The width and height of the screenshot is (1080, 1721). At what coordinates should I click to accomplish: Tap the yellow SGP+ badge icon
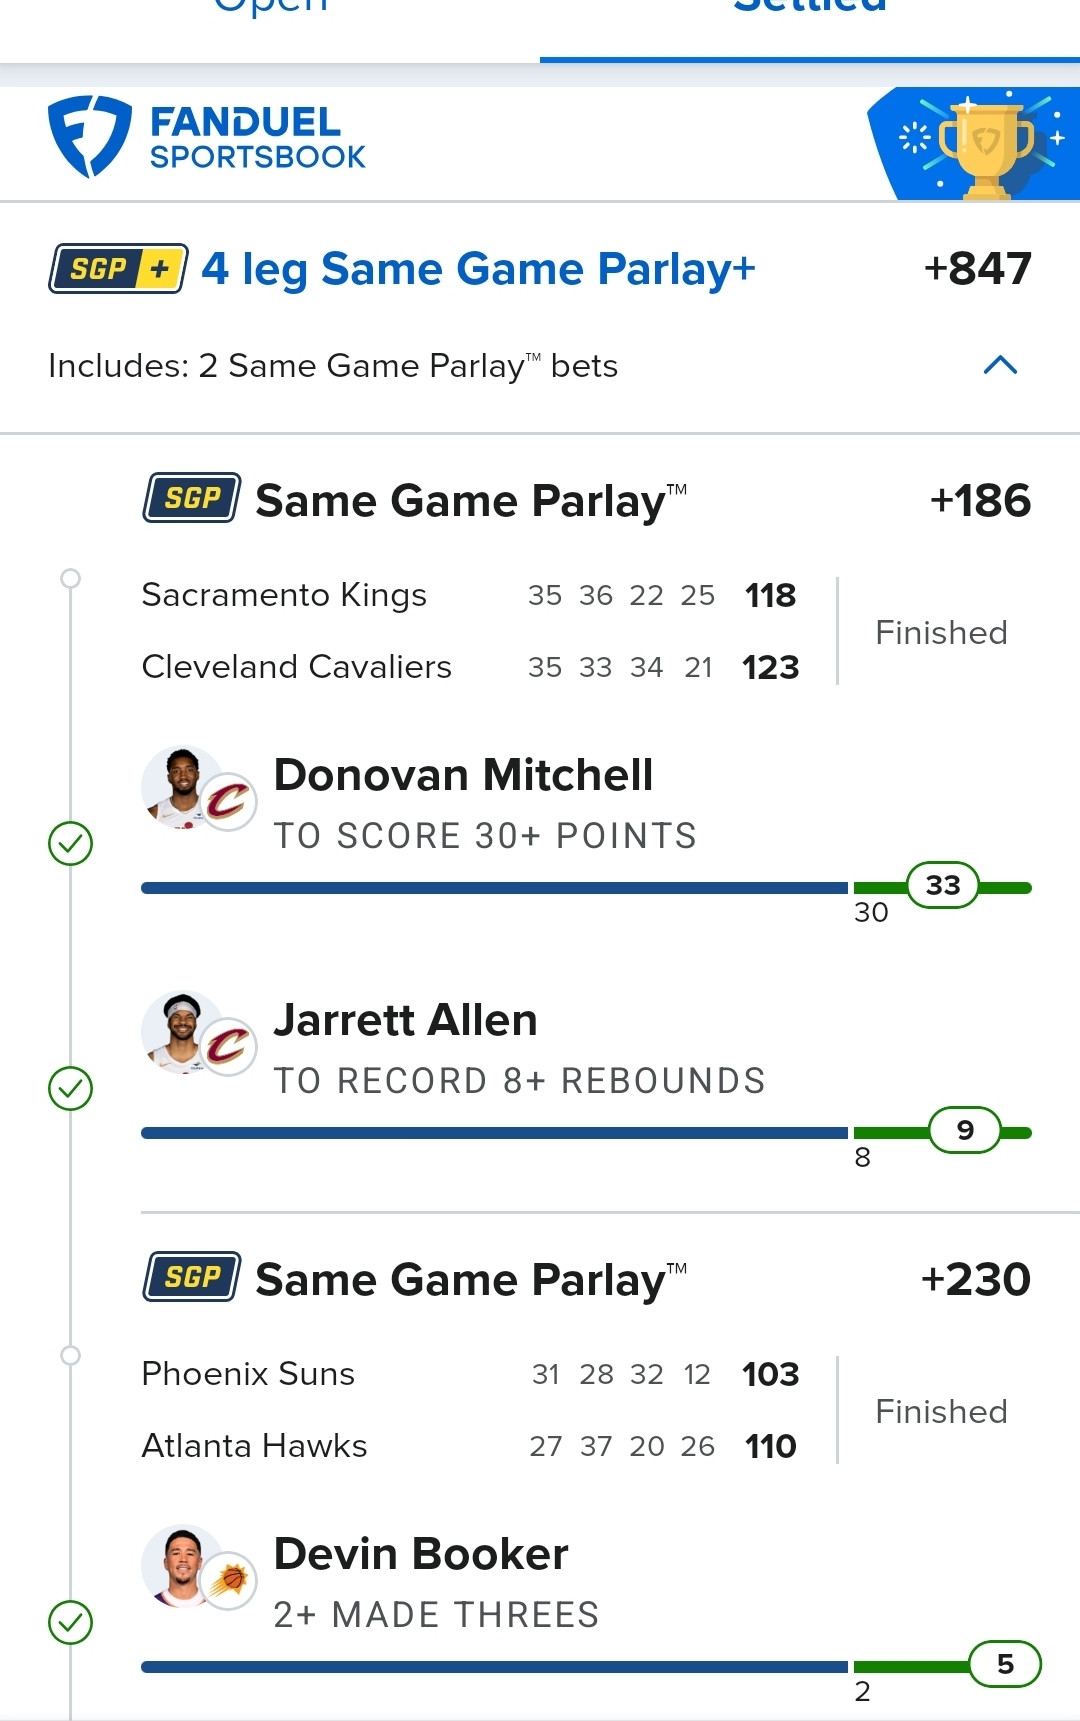tap(118, 269)
